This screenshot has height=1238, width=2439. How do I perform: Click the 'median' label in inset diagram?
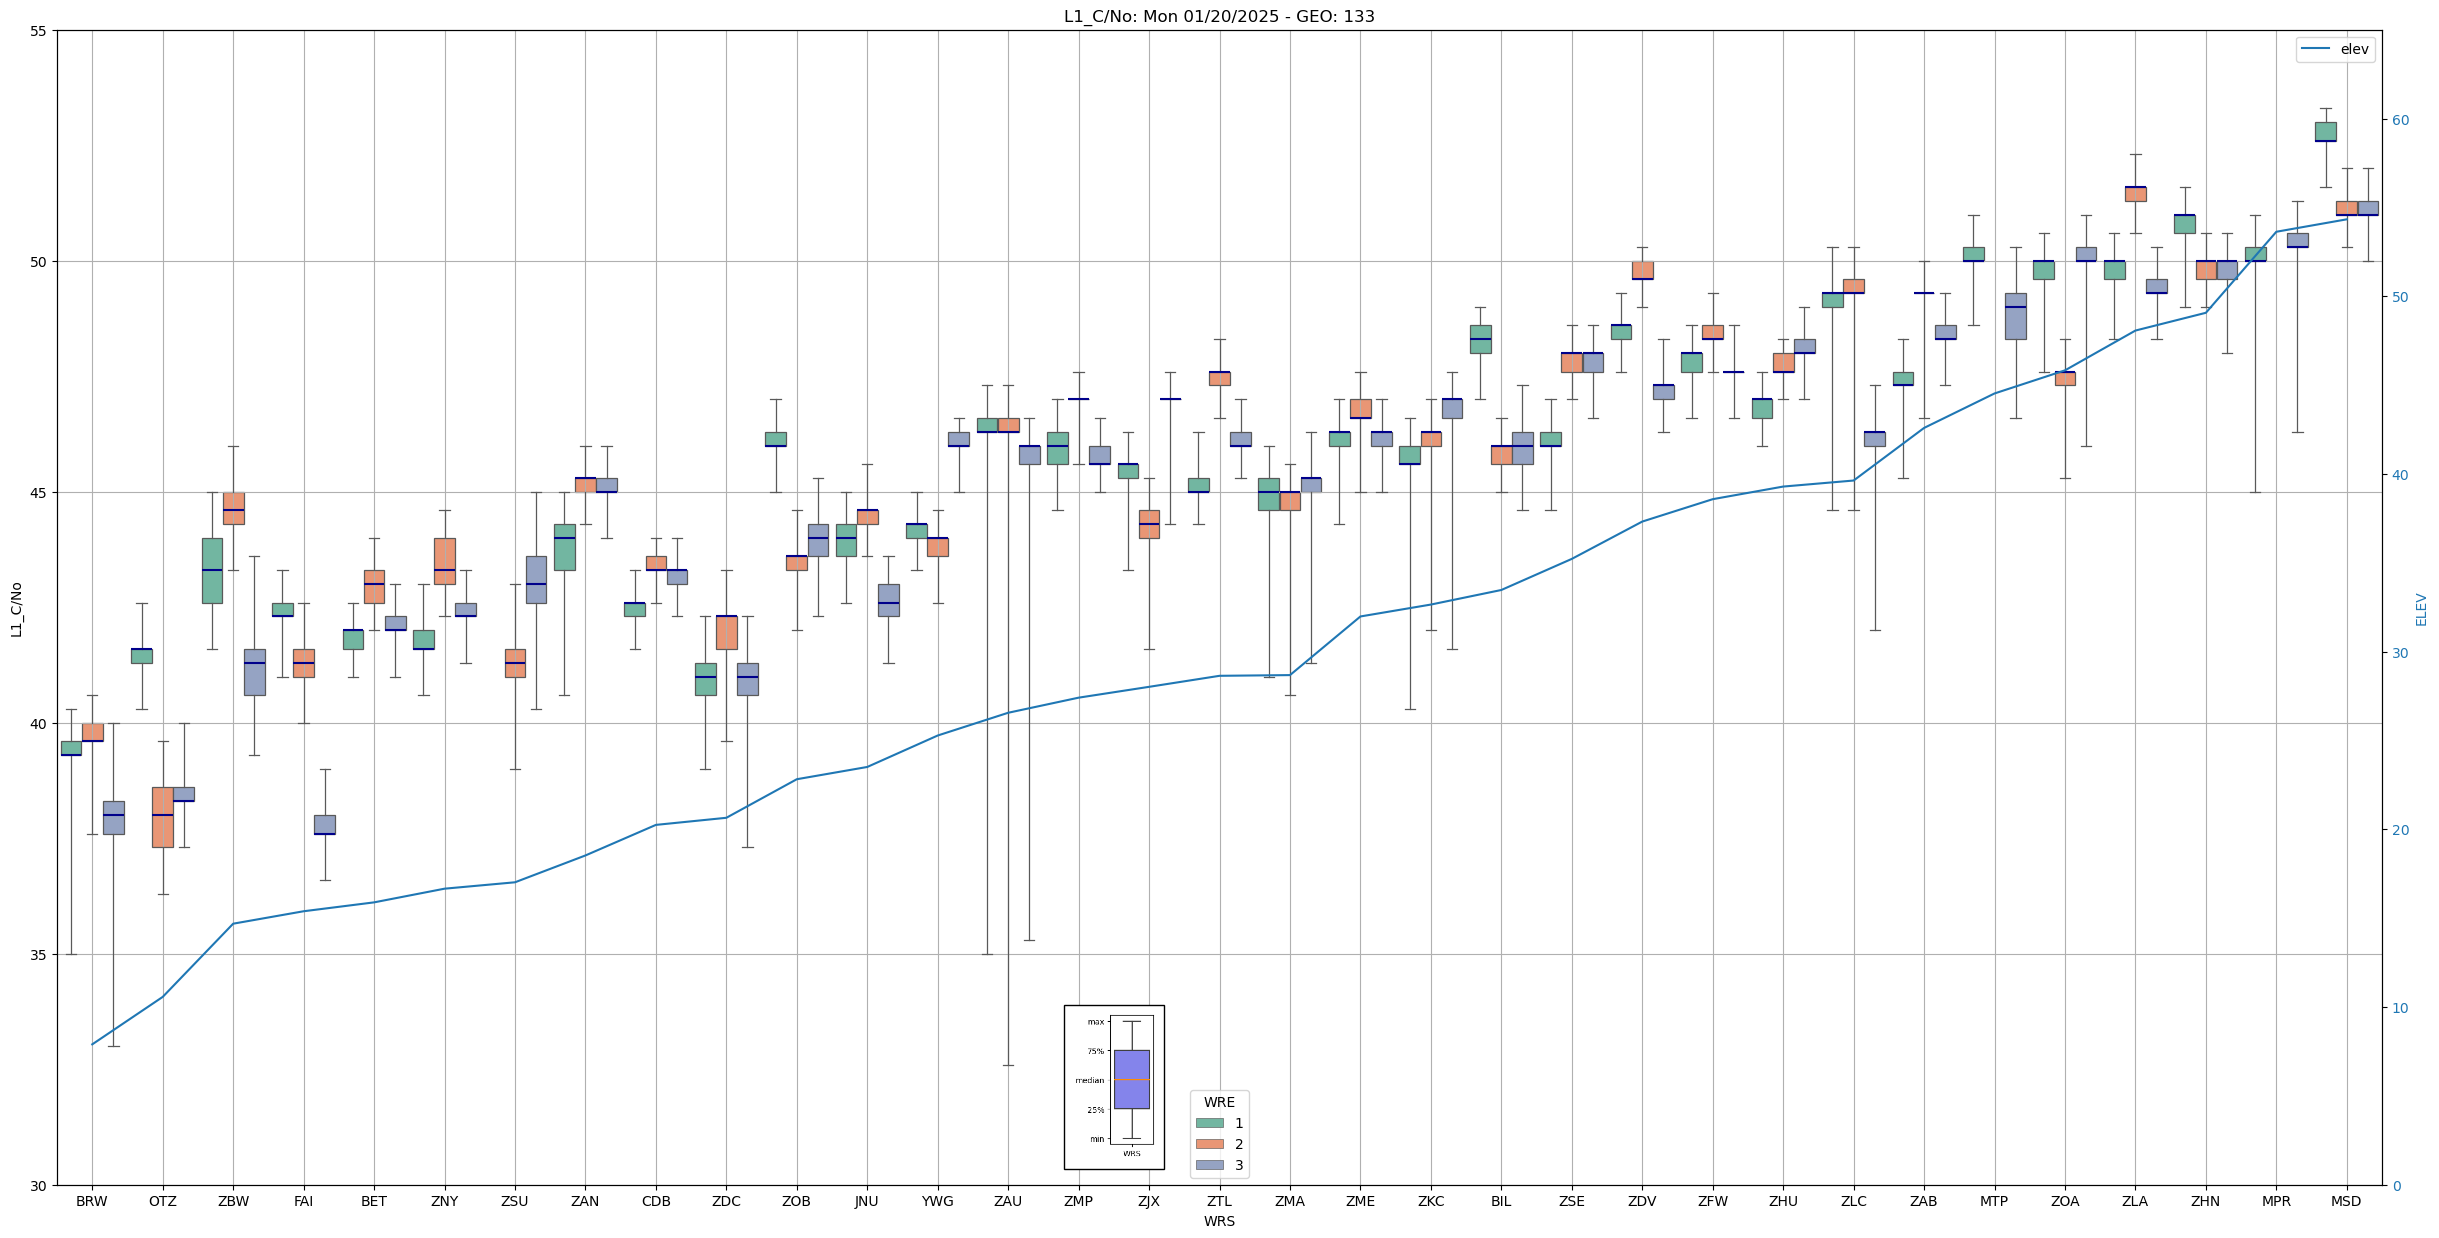[1089, 1080]
